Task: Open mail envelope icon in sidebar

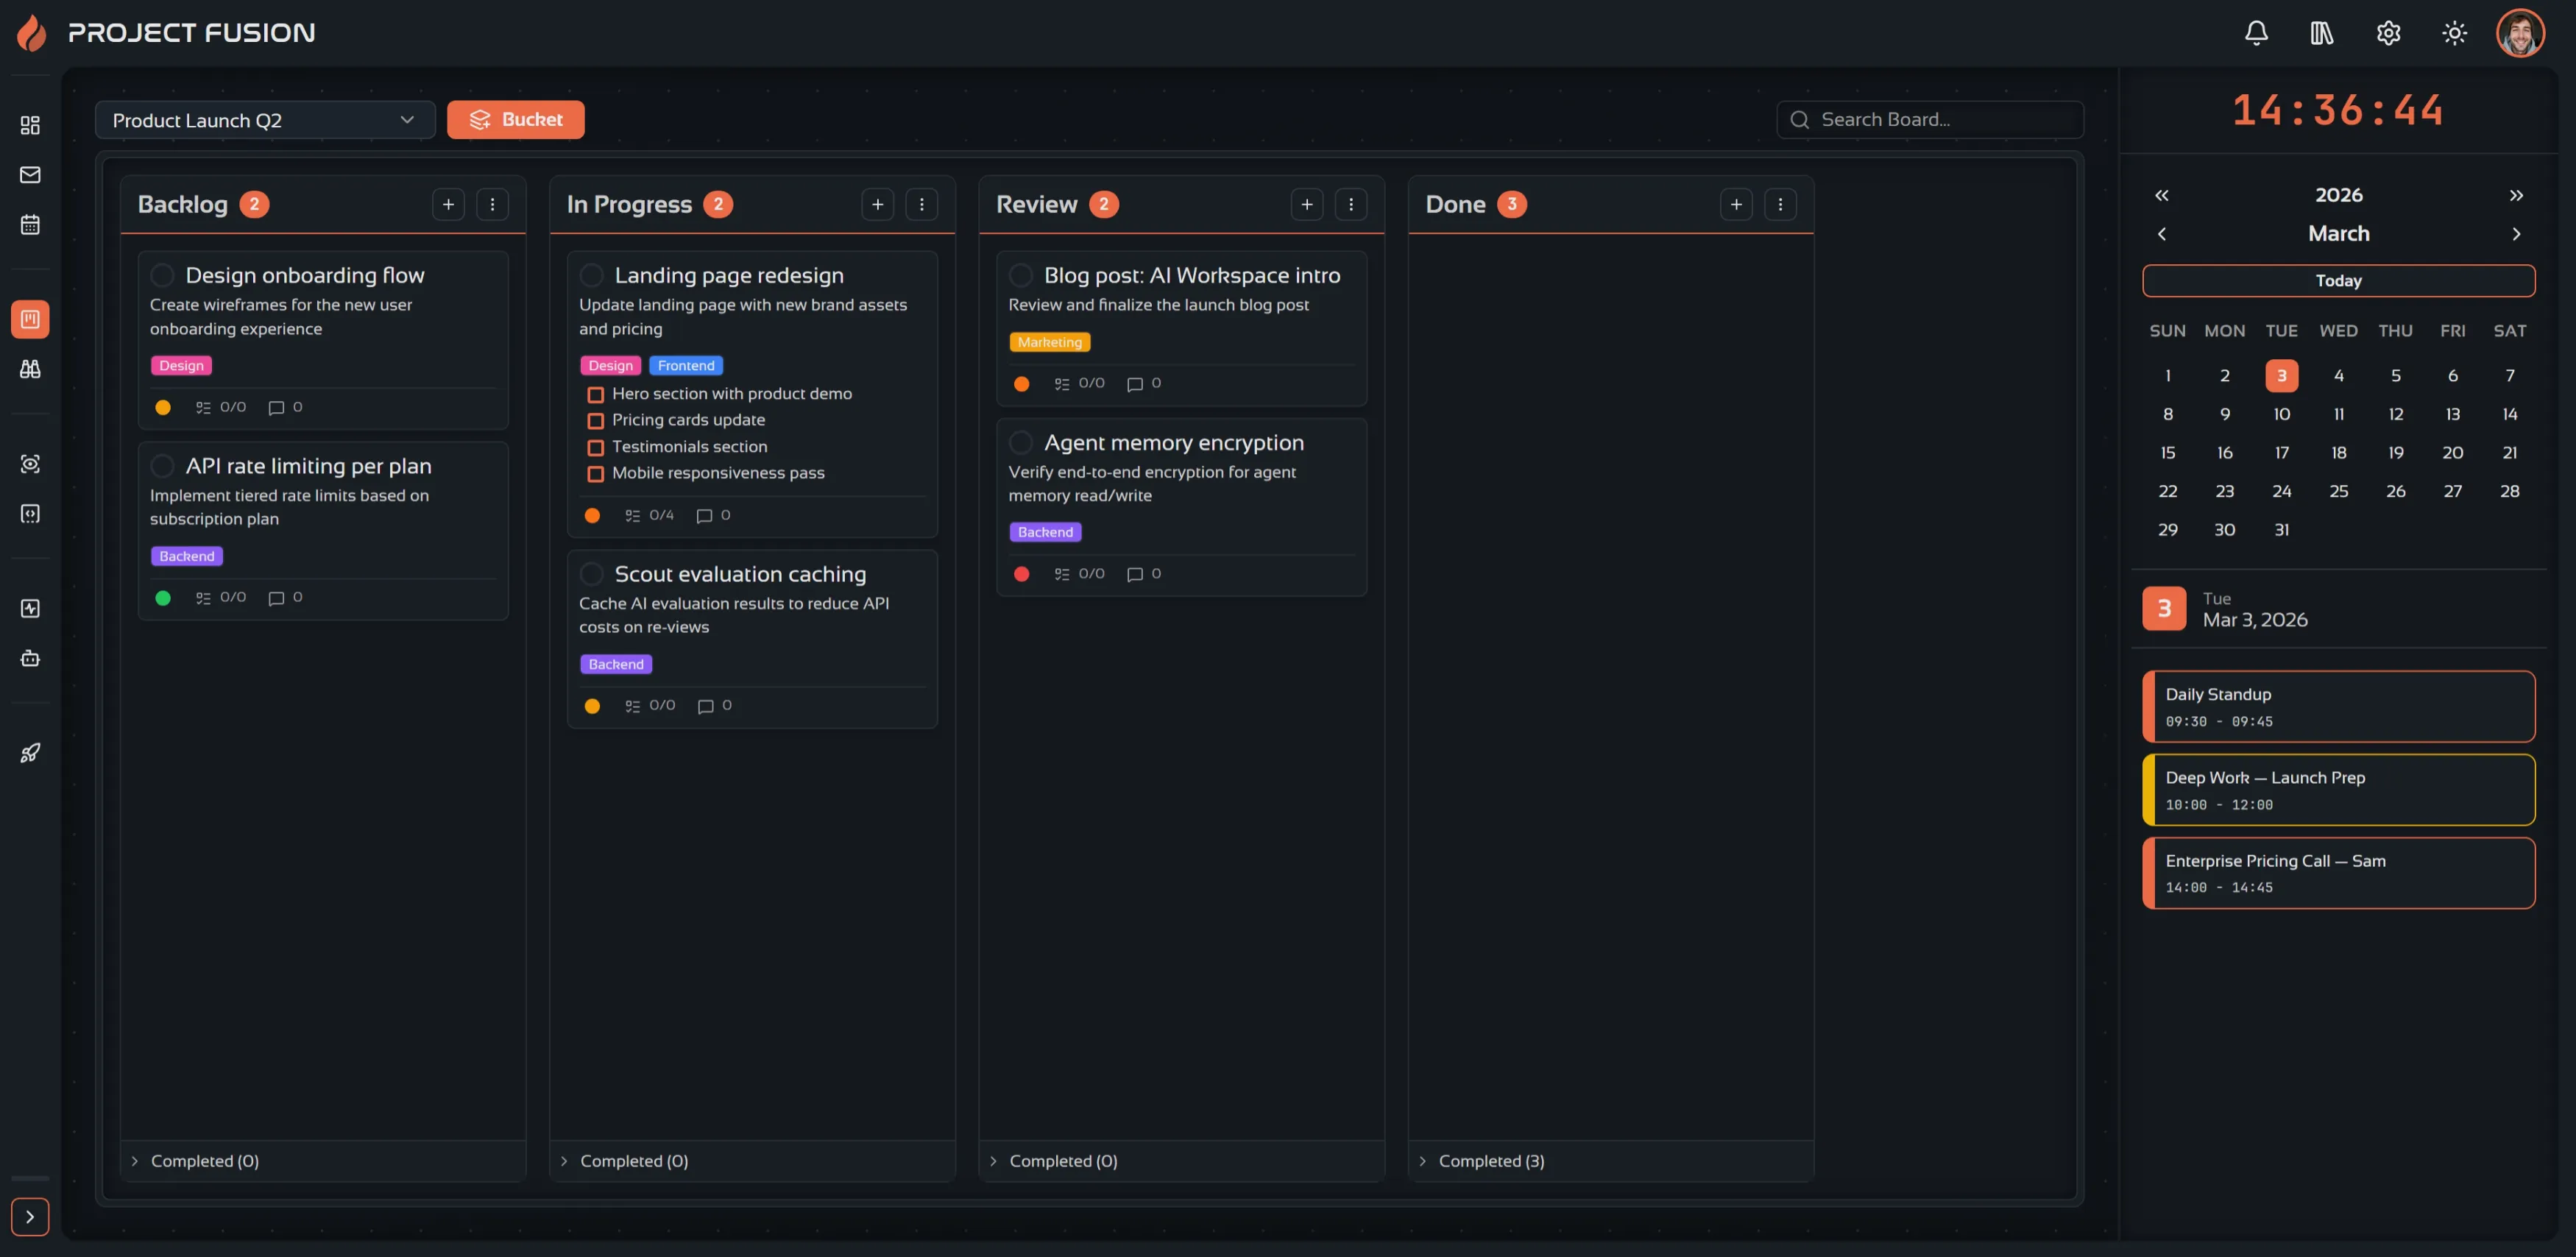Action: [x=30, y=175]
